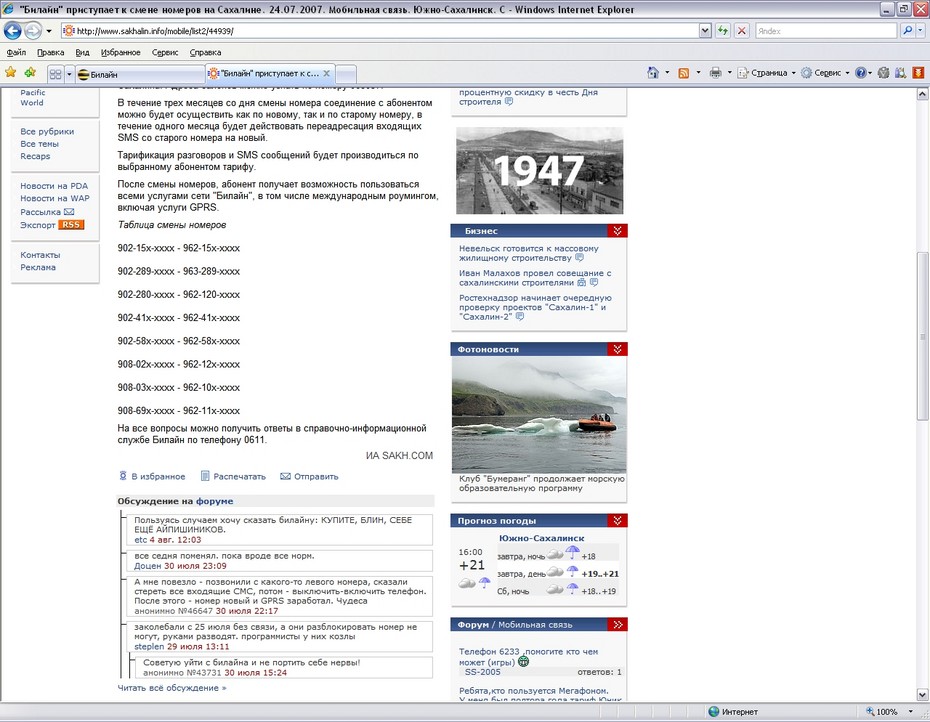
Task: Open Новости на PDA link
Action: 54,186
